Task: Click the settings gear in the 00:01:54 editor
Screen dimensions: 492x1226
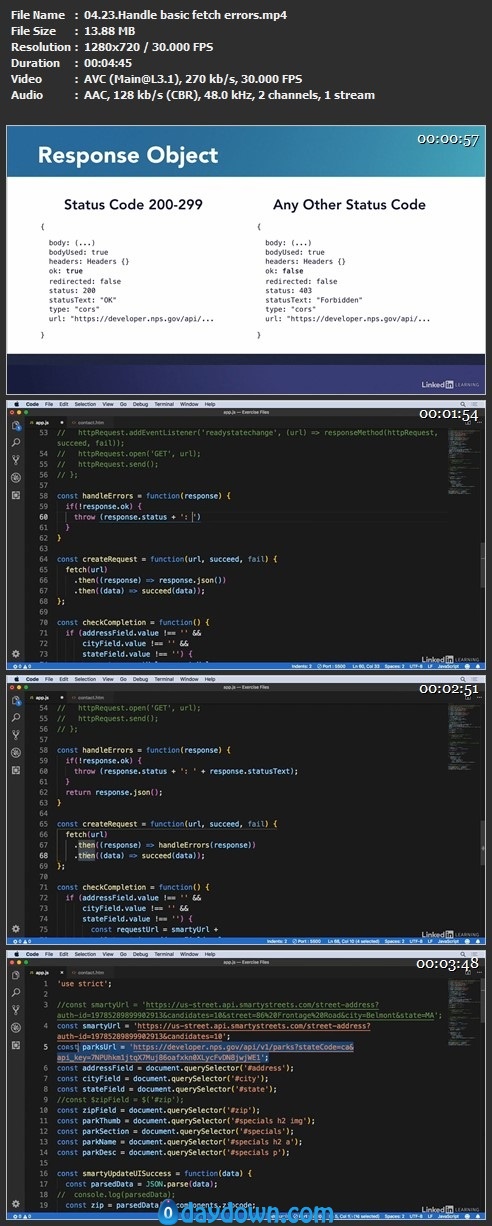Action: tap(16, 653)
